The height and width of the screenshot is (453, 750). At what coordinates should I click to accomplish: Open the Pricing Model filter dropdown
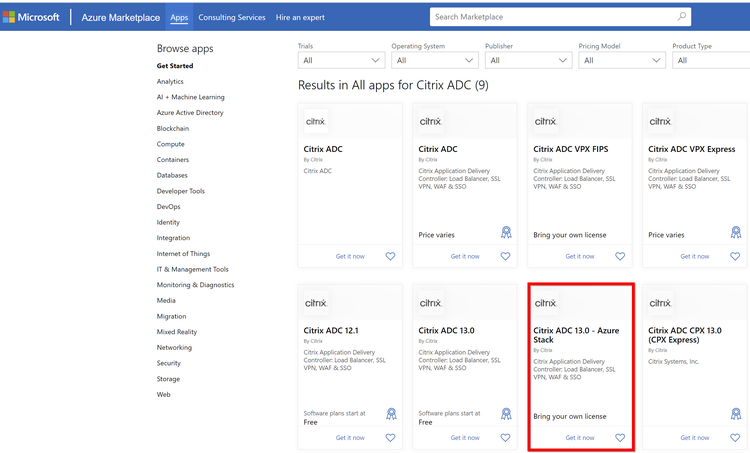pos(622,60)
